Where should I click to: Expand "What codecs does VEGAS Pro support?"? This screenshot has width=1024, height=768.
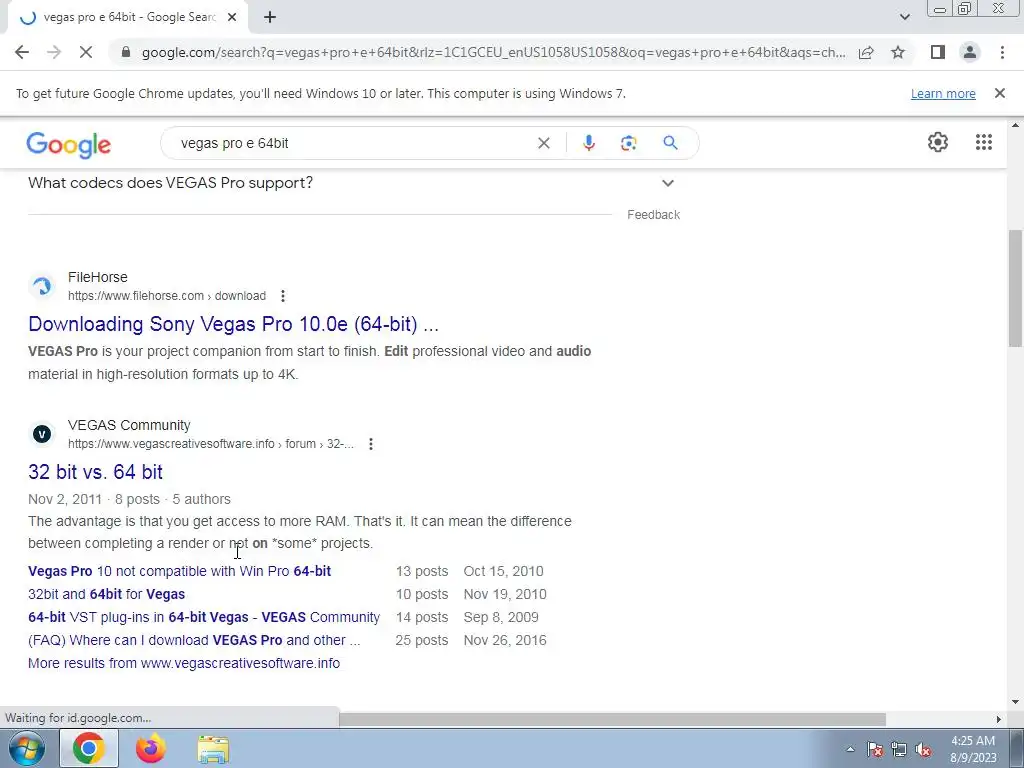[351, 183]
